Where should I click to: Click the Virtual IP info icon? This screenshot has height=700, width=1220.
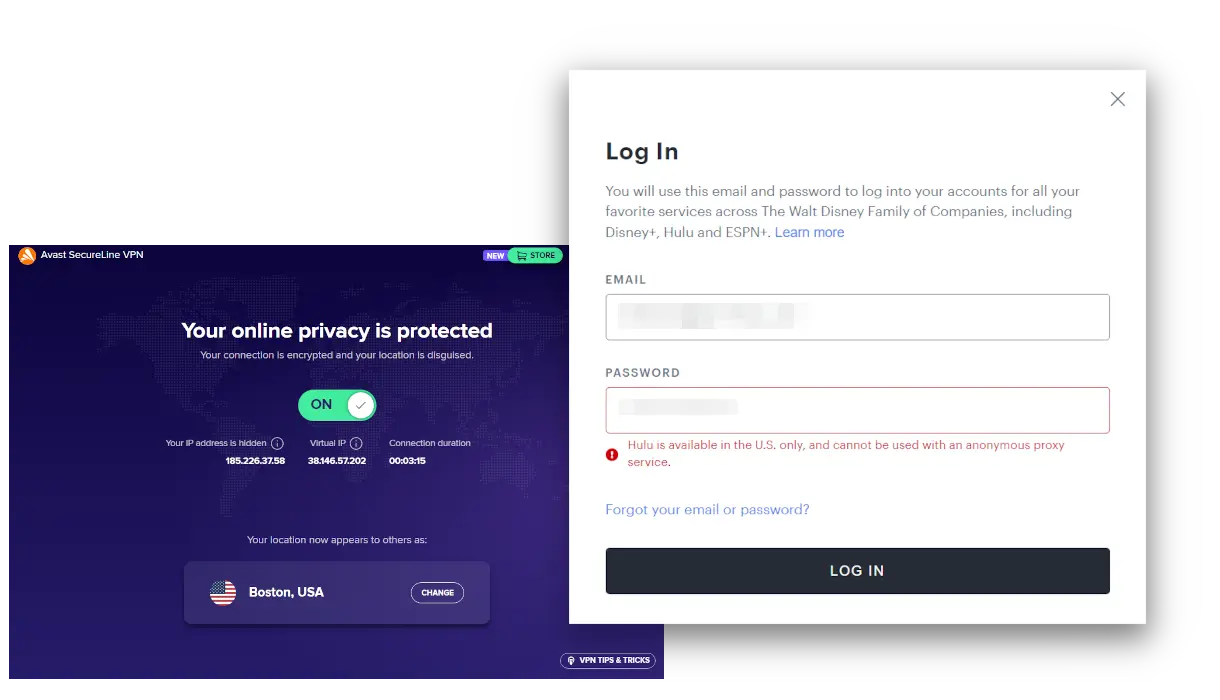[357, 443]
